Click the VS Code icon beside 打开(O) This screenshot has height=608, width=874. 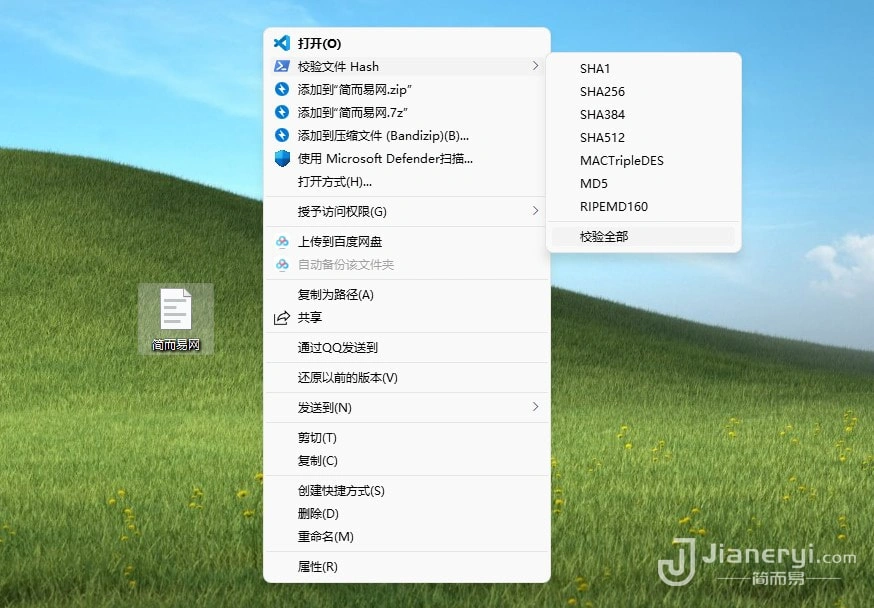tap(282, 43)
